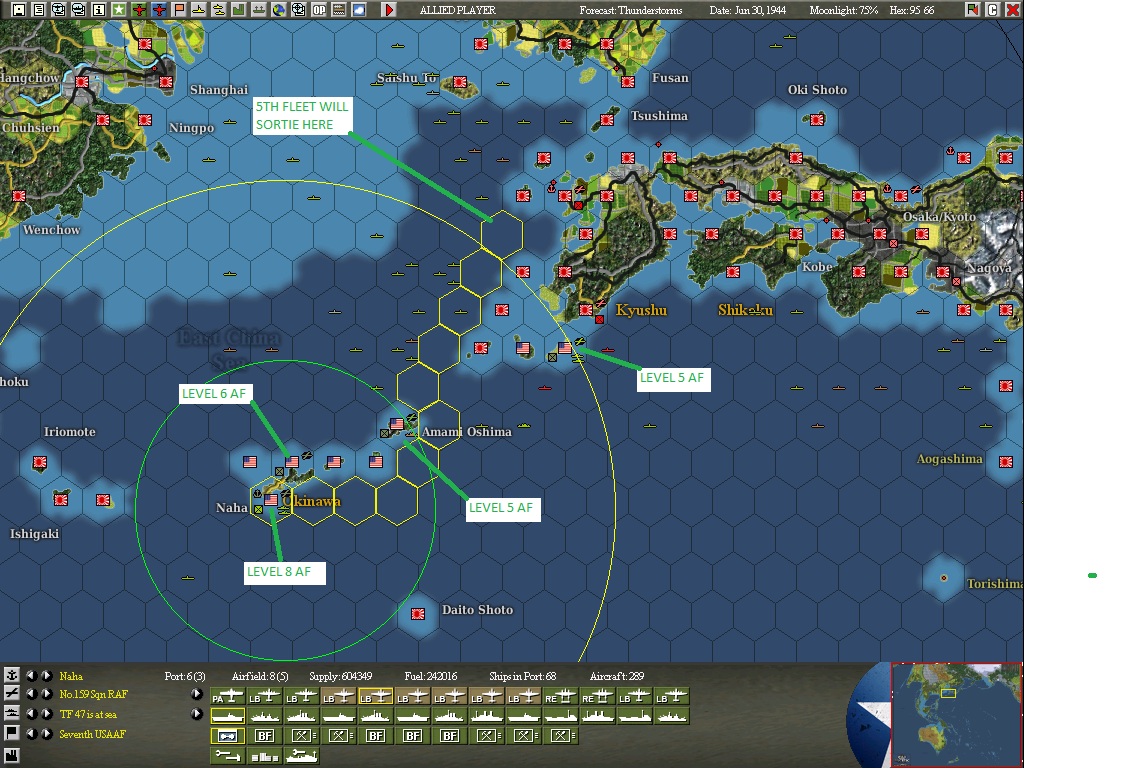Select the Daito Shoto Japanese base marker
This screenshot has height=774, width=1137.
coord(418,614)
